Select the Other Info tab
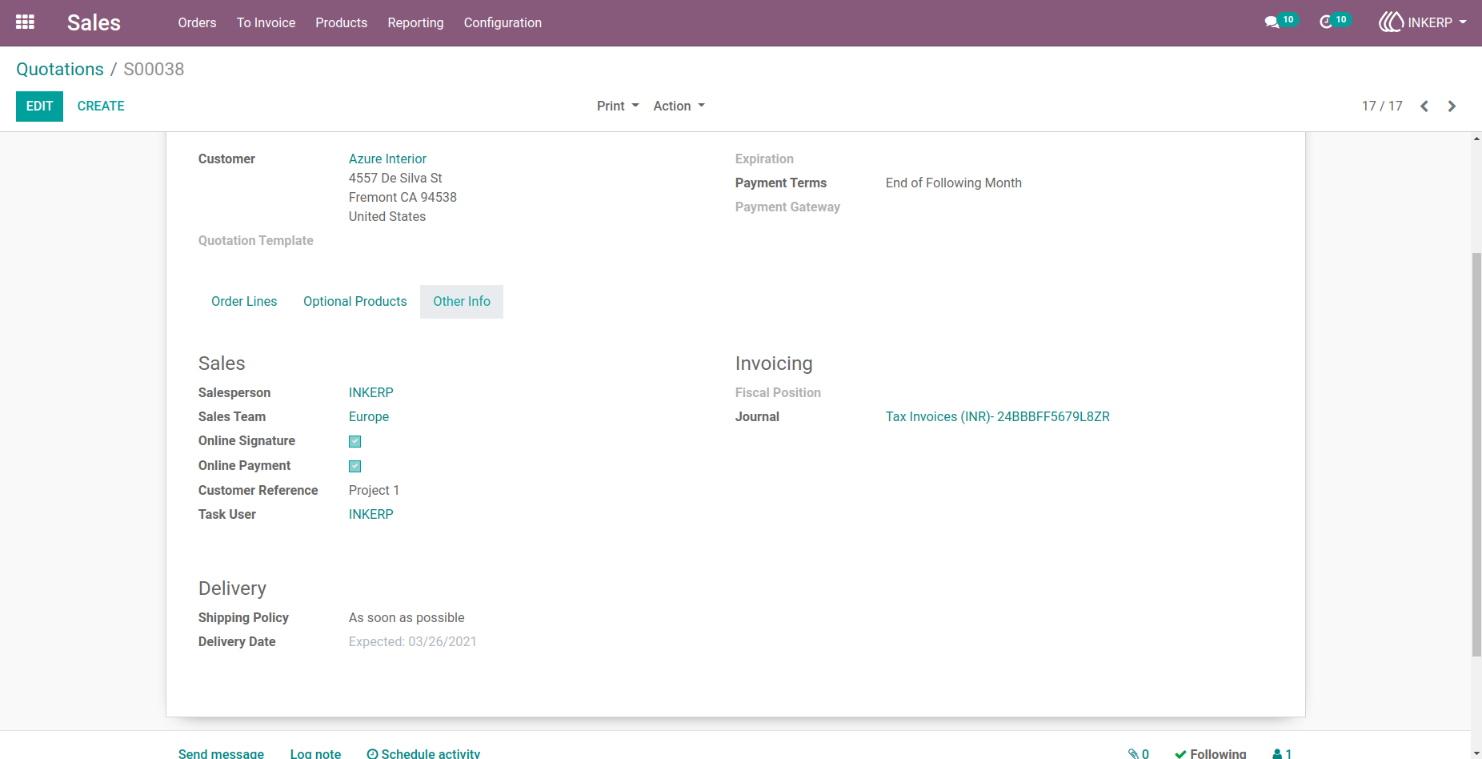Screen dimensions: 1482x759 [x=462, y=301]
